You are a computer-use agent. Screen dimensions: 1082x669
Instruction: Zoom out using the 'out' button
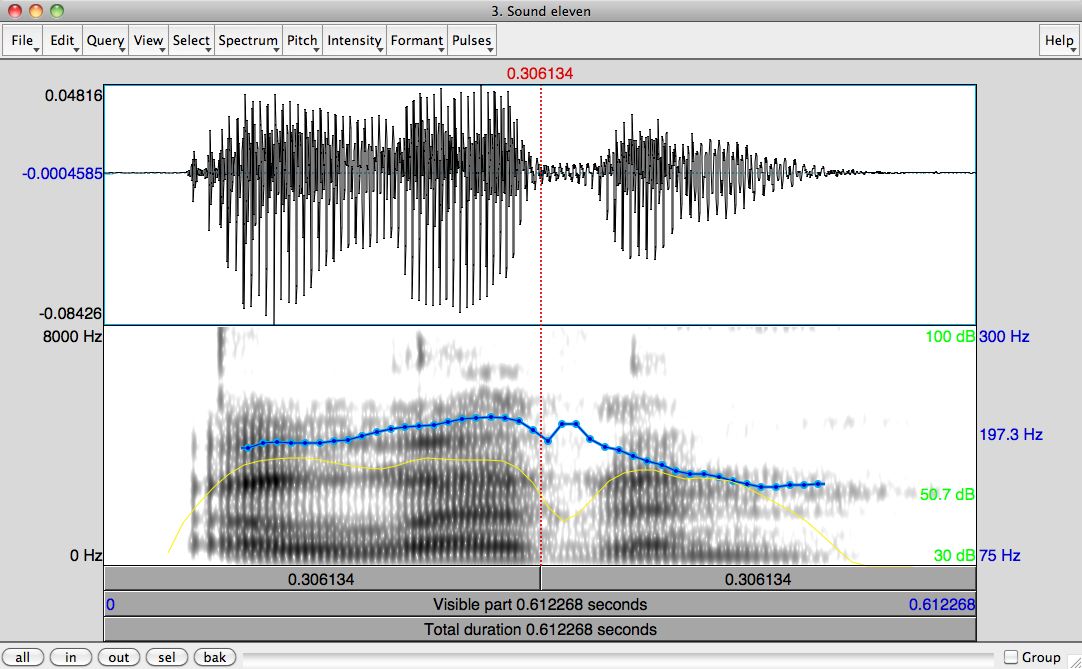[x=119, y=657]
